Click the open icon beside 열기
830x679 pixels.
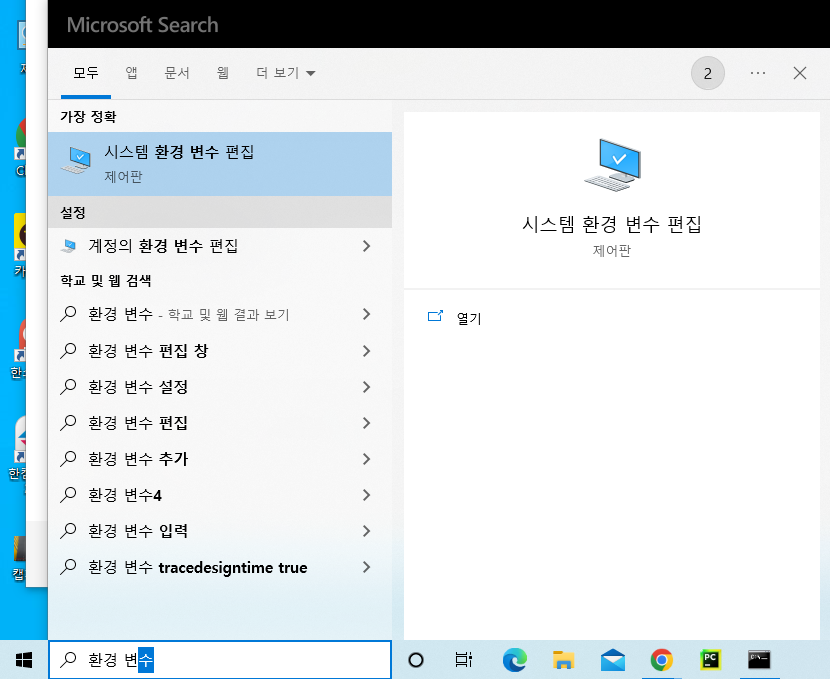click(x=435, y=316)
